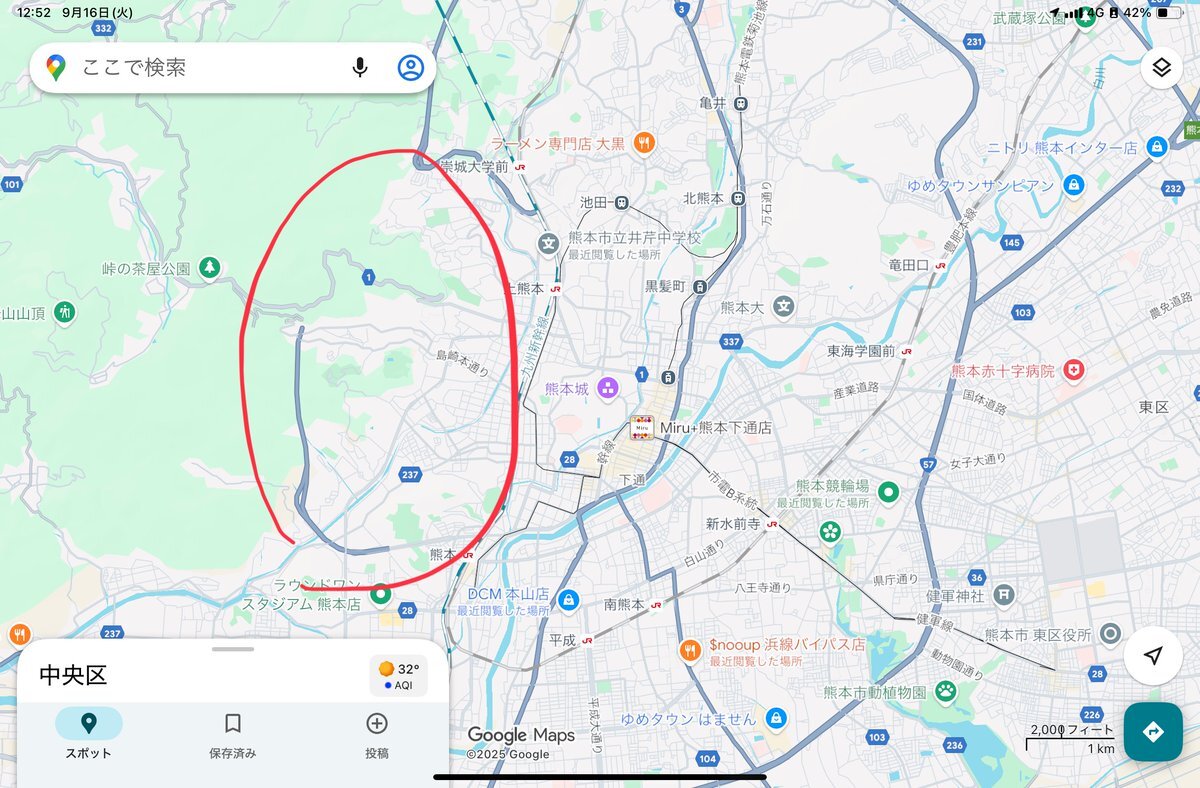Open the map layers button

[1161, 67]
